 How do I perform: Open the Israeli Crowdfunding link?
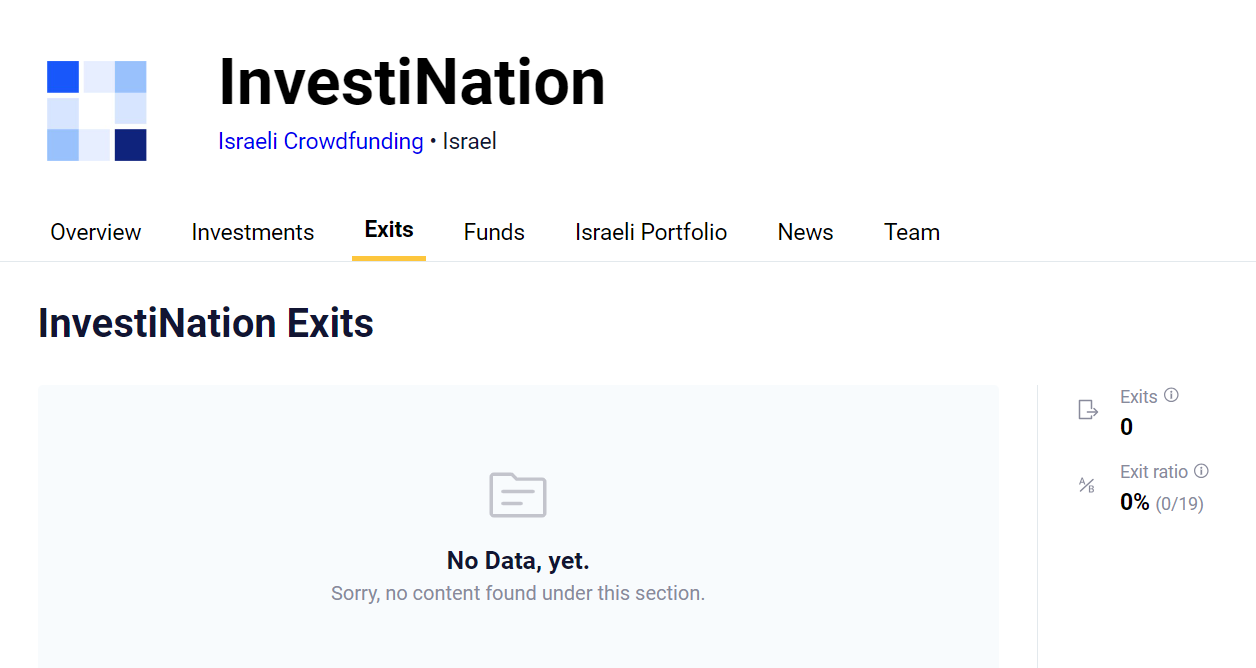click(x=321, y=141)
